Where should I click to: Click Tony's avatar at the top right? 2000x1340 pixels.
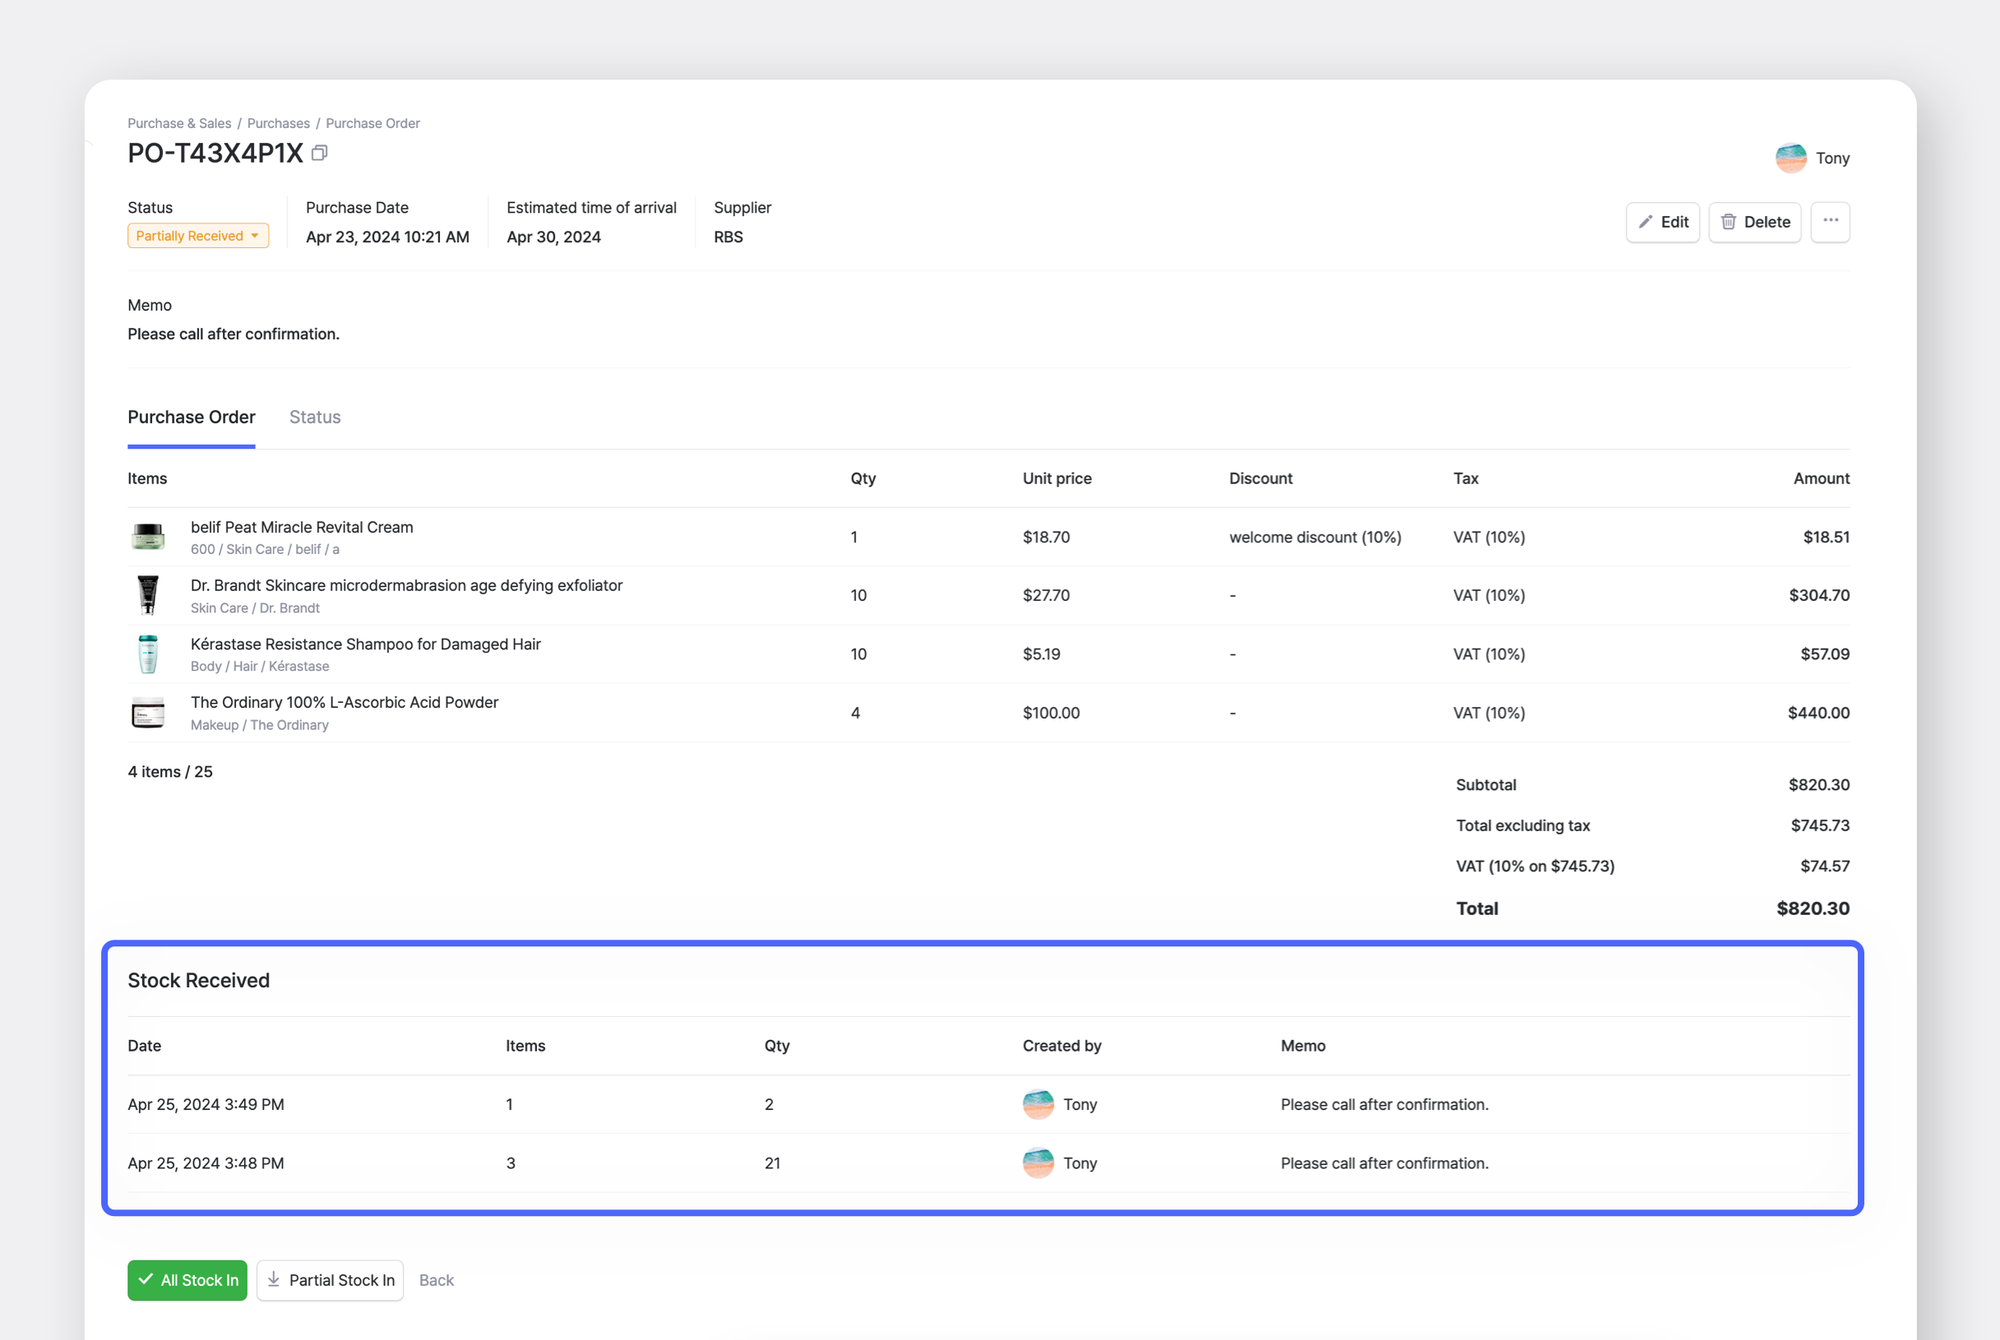pyautogui.click(x=1790, y=158)
